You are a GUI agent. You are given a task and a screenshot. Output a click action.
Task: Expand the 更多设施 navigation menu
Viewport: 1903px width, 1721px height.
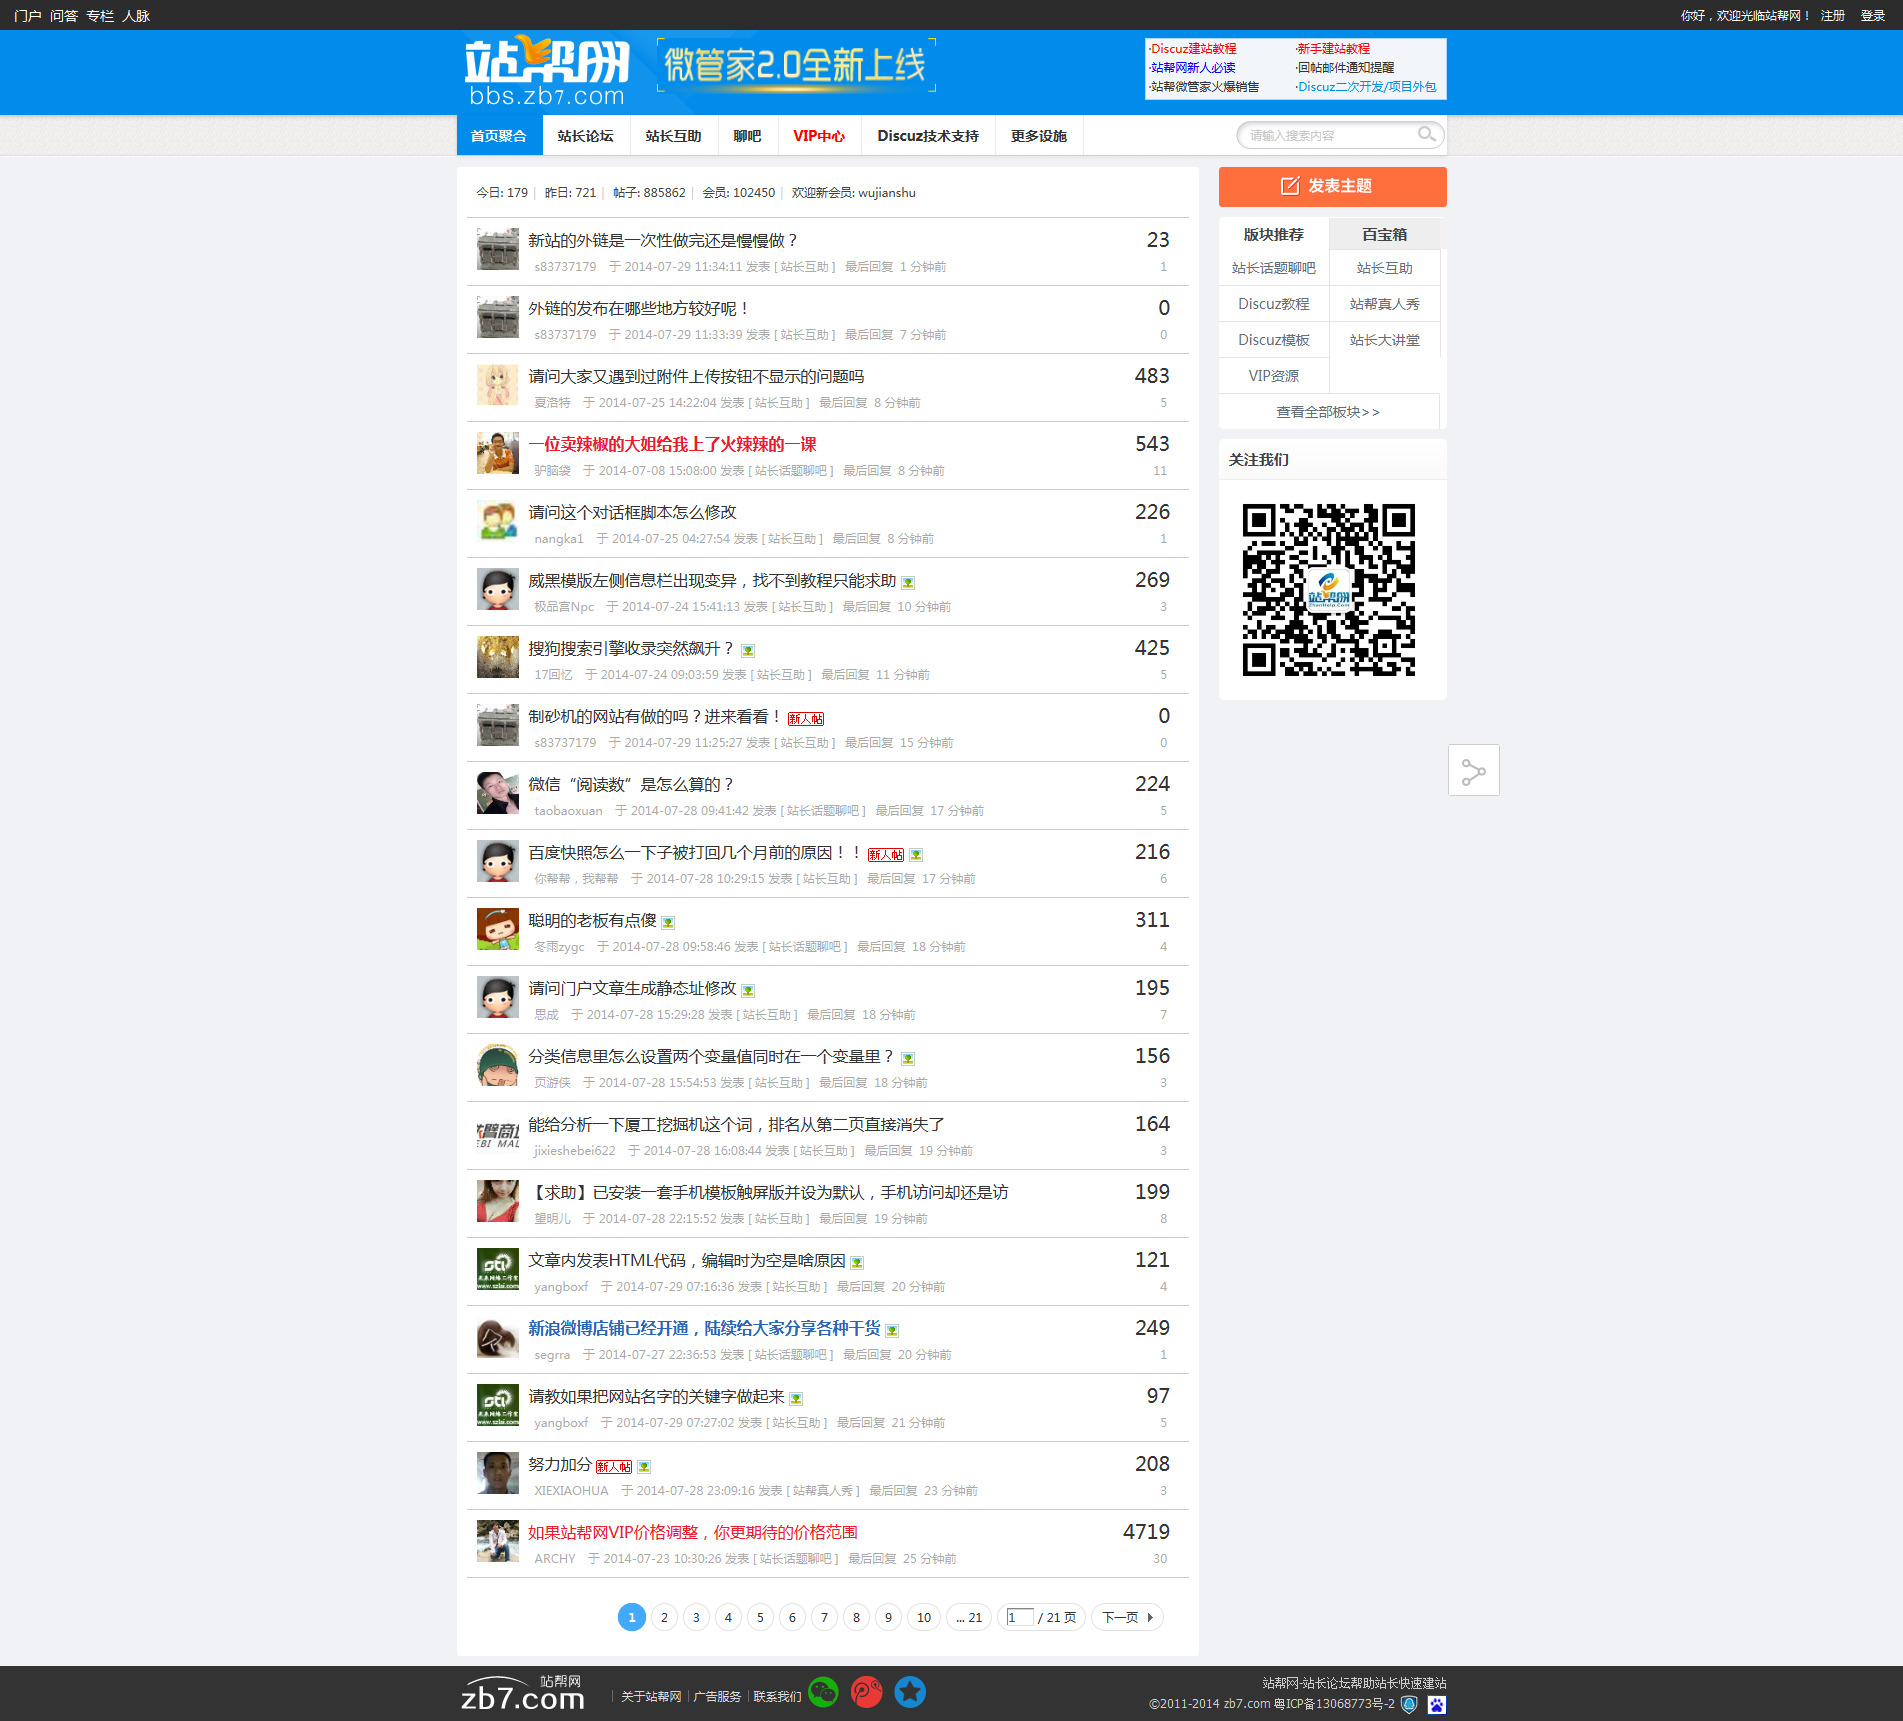point(1039,136)
